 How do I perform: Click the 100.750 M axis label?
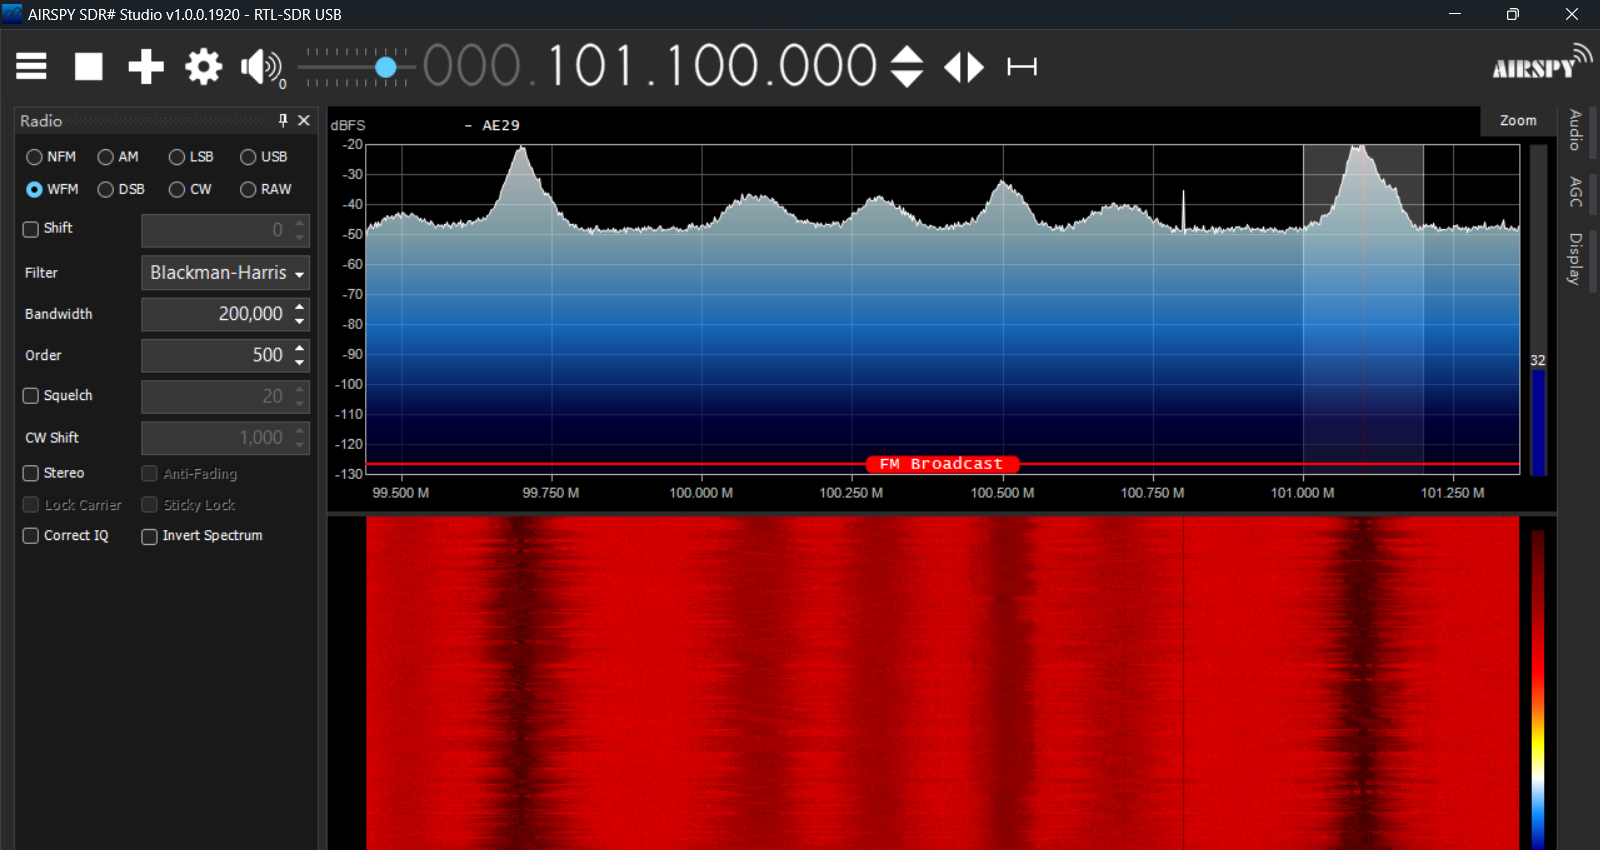click(1152, 493)
